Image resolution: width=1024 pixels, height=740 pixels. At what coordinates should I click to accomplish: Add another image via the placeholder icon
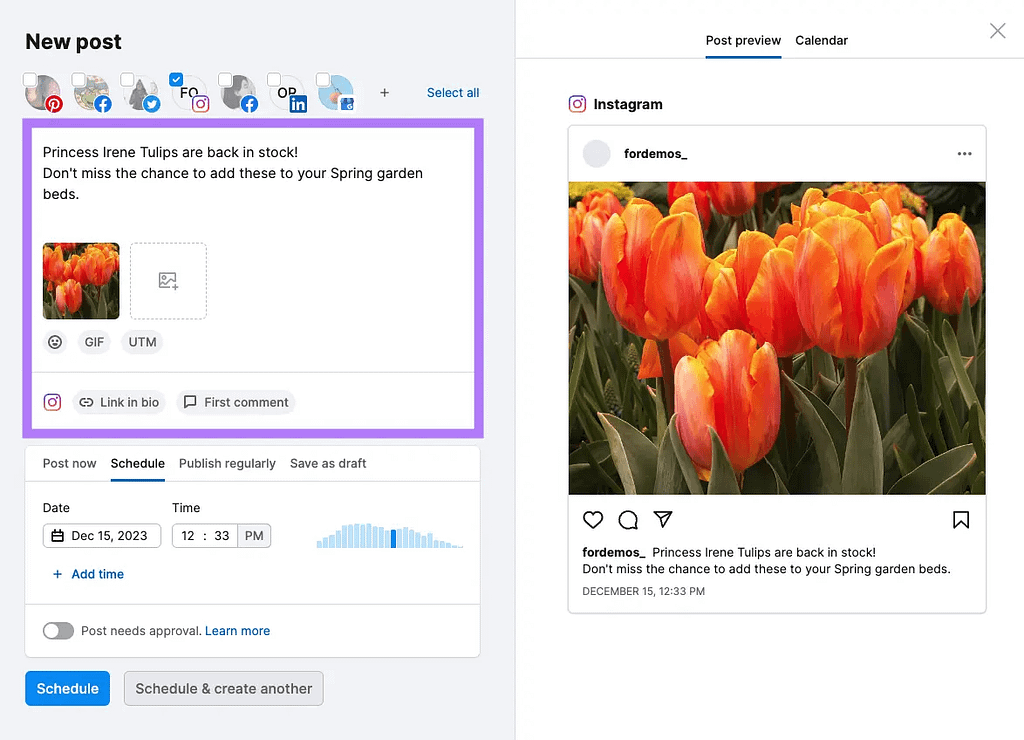168,281
